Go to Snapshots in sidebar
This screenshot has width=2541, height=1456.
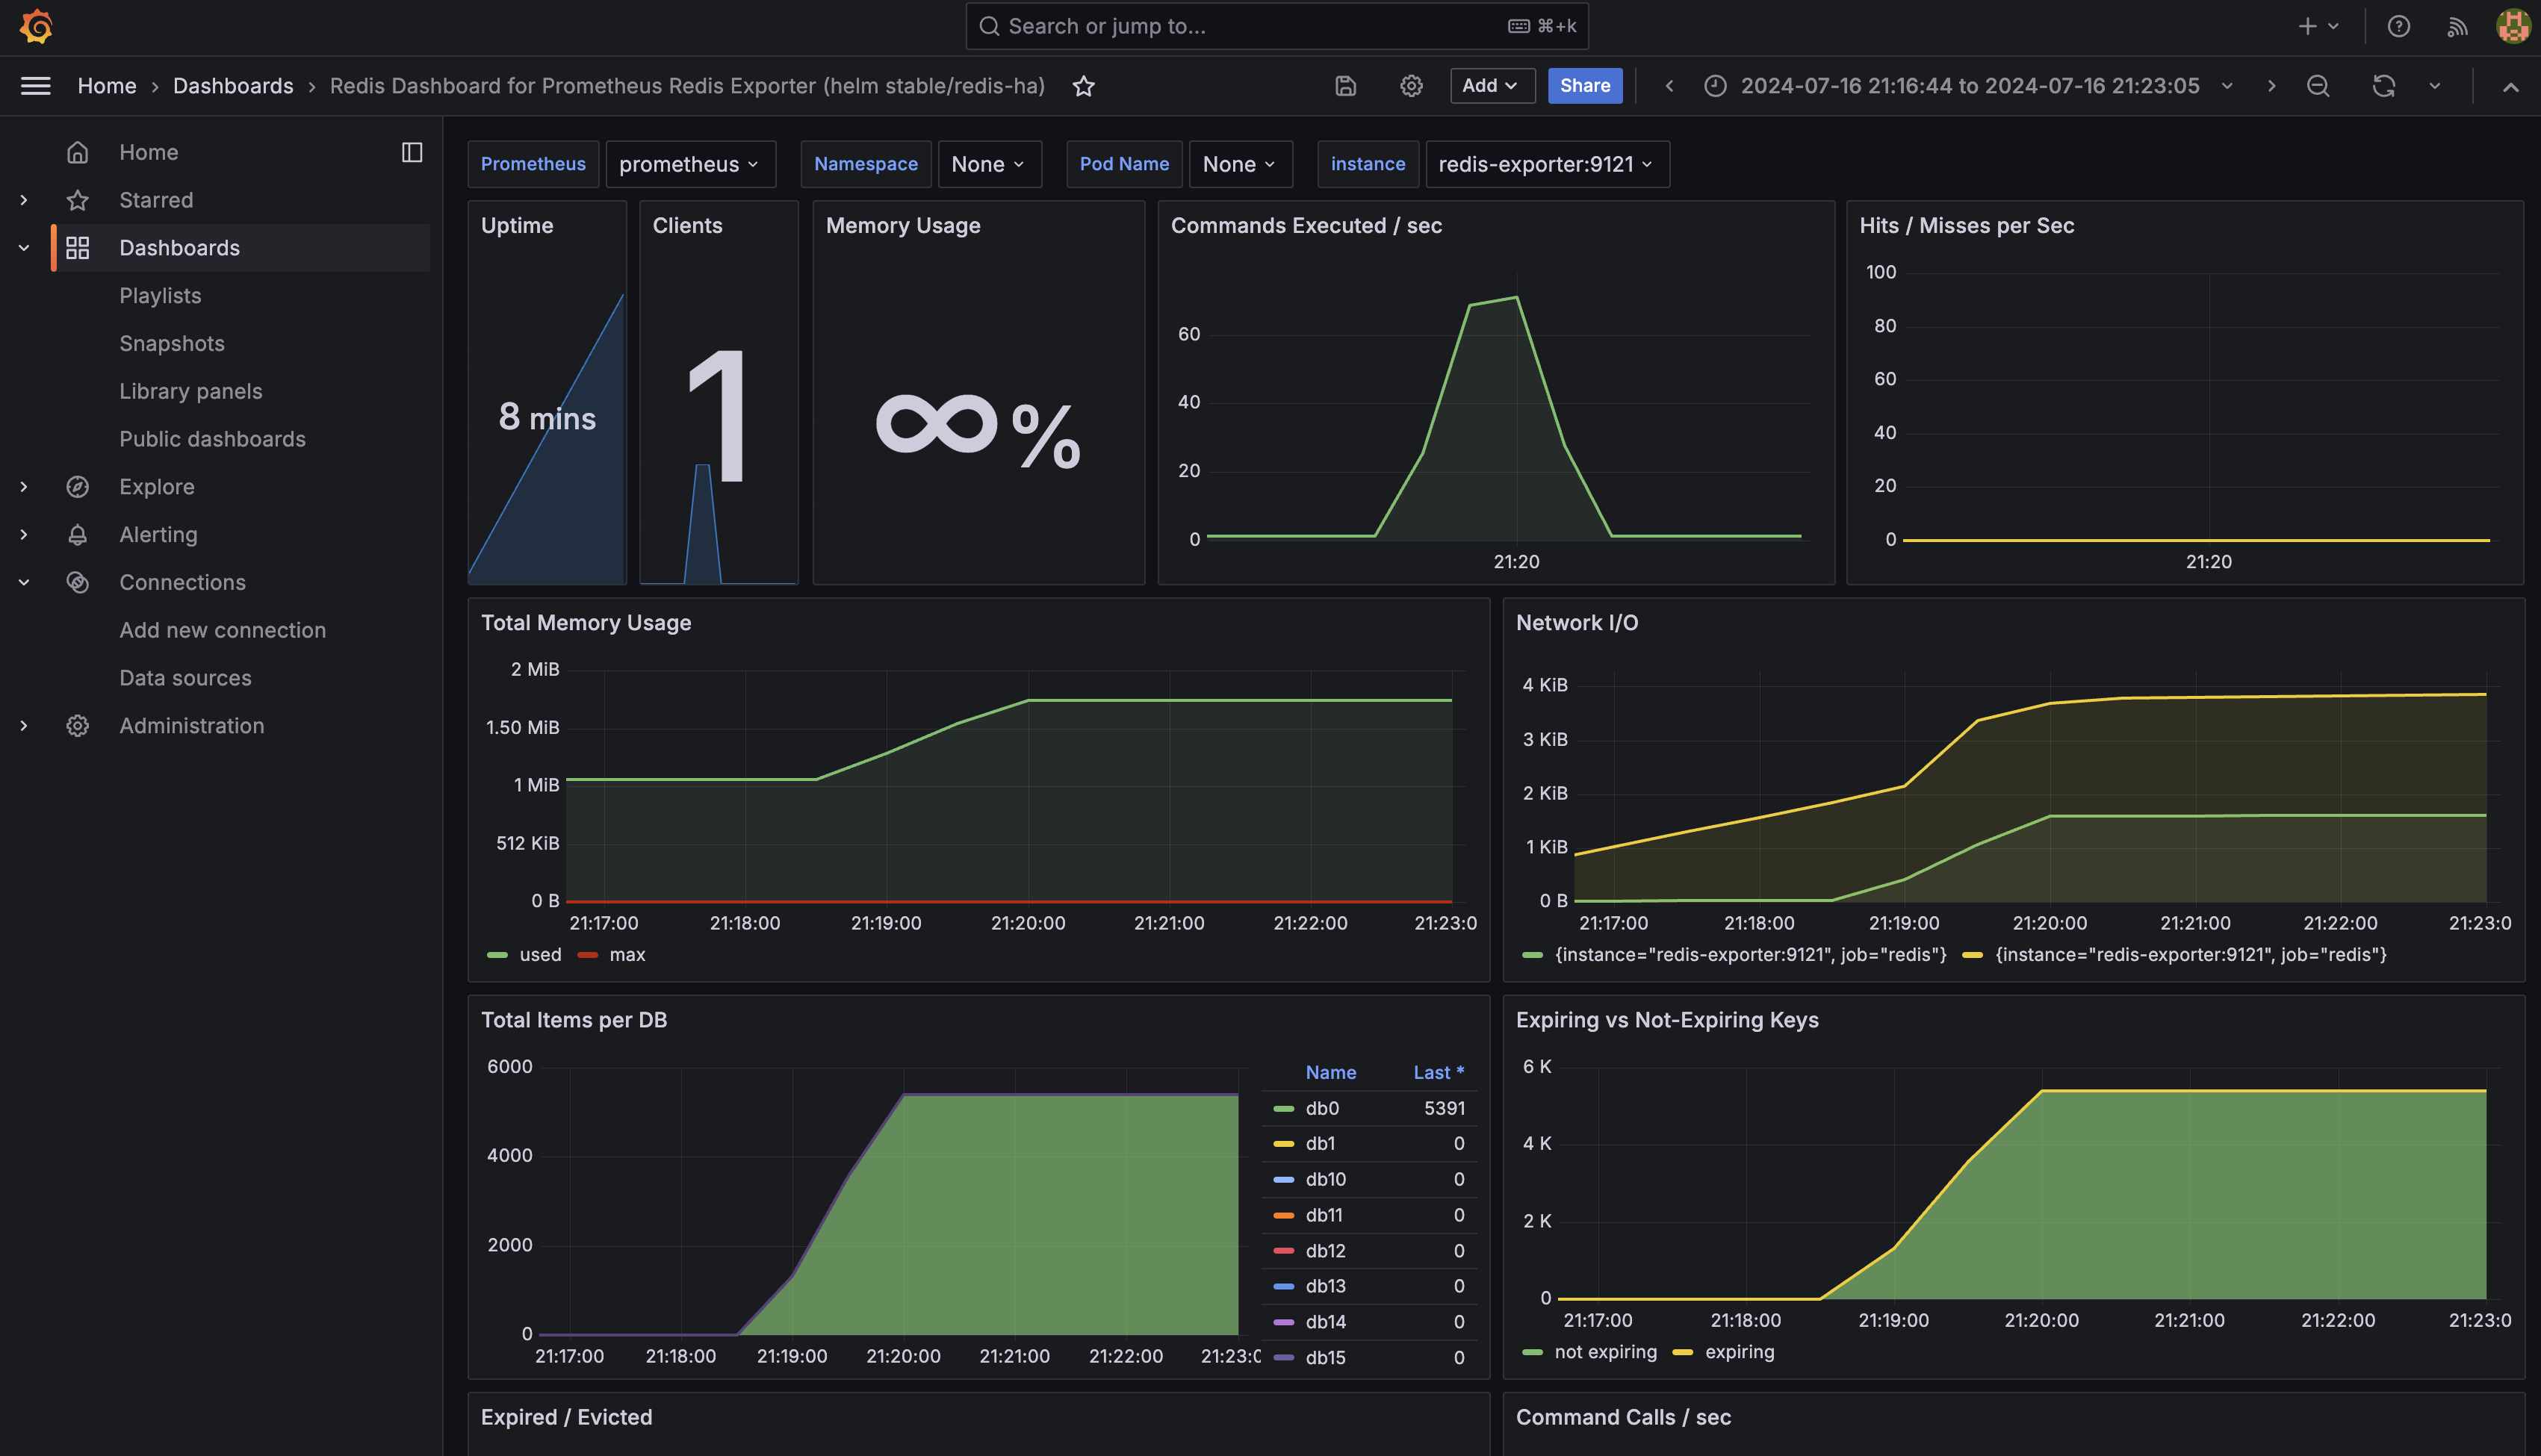click(171, 343)
